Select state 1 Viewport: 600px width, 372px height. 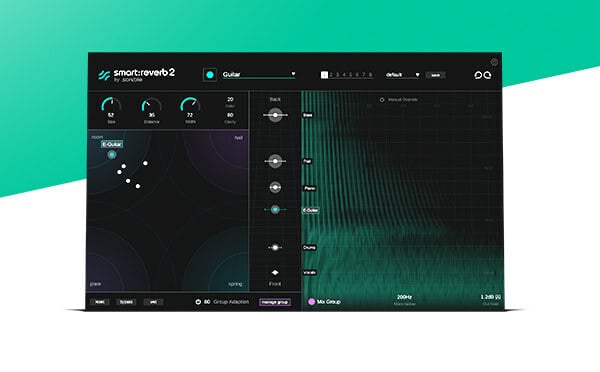click(324, 75)
